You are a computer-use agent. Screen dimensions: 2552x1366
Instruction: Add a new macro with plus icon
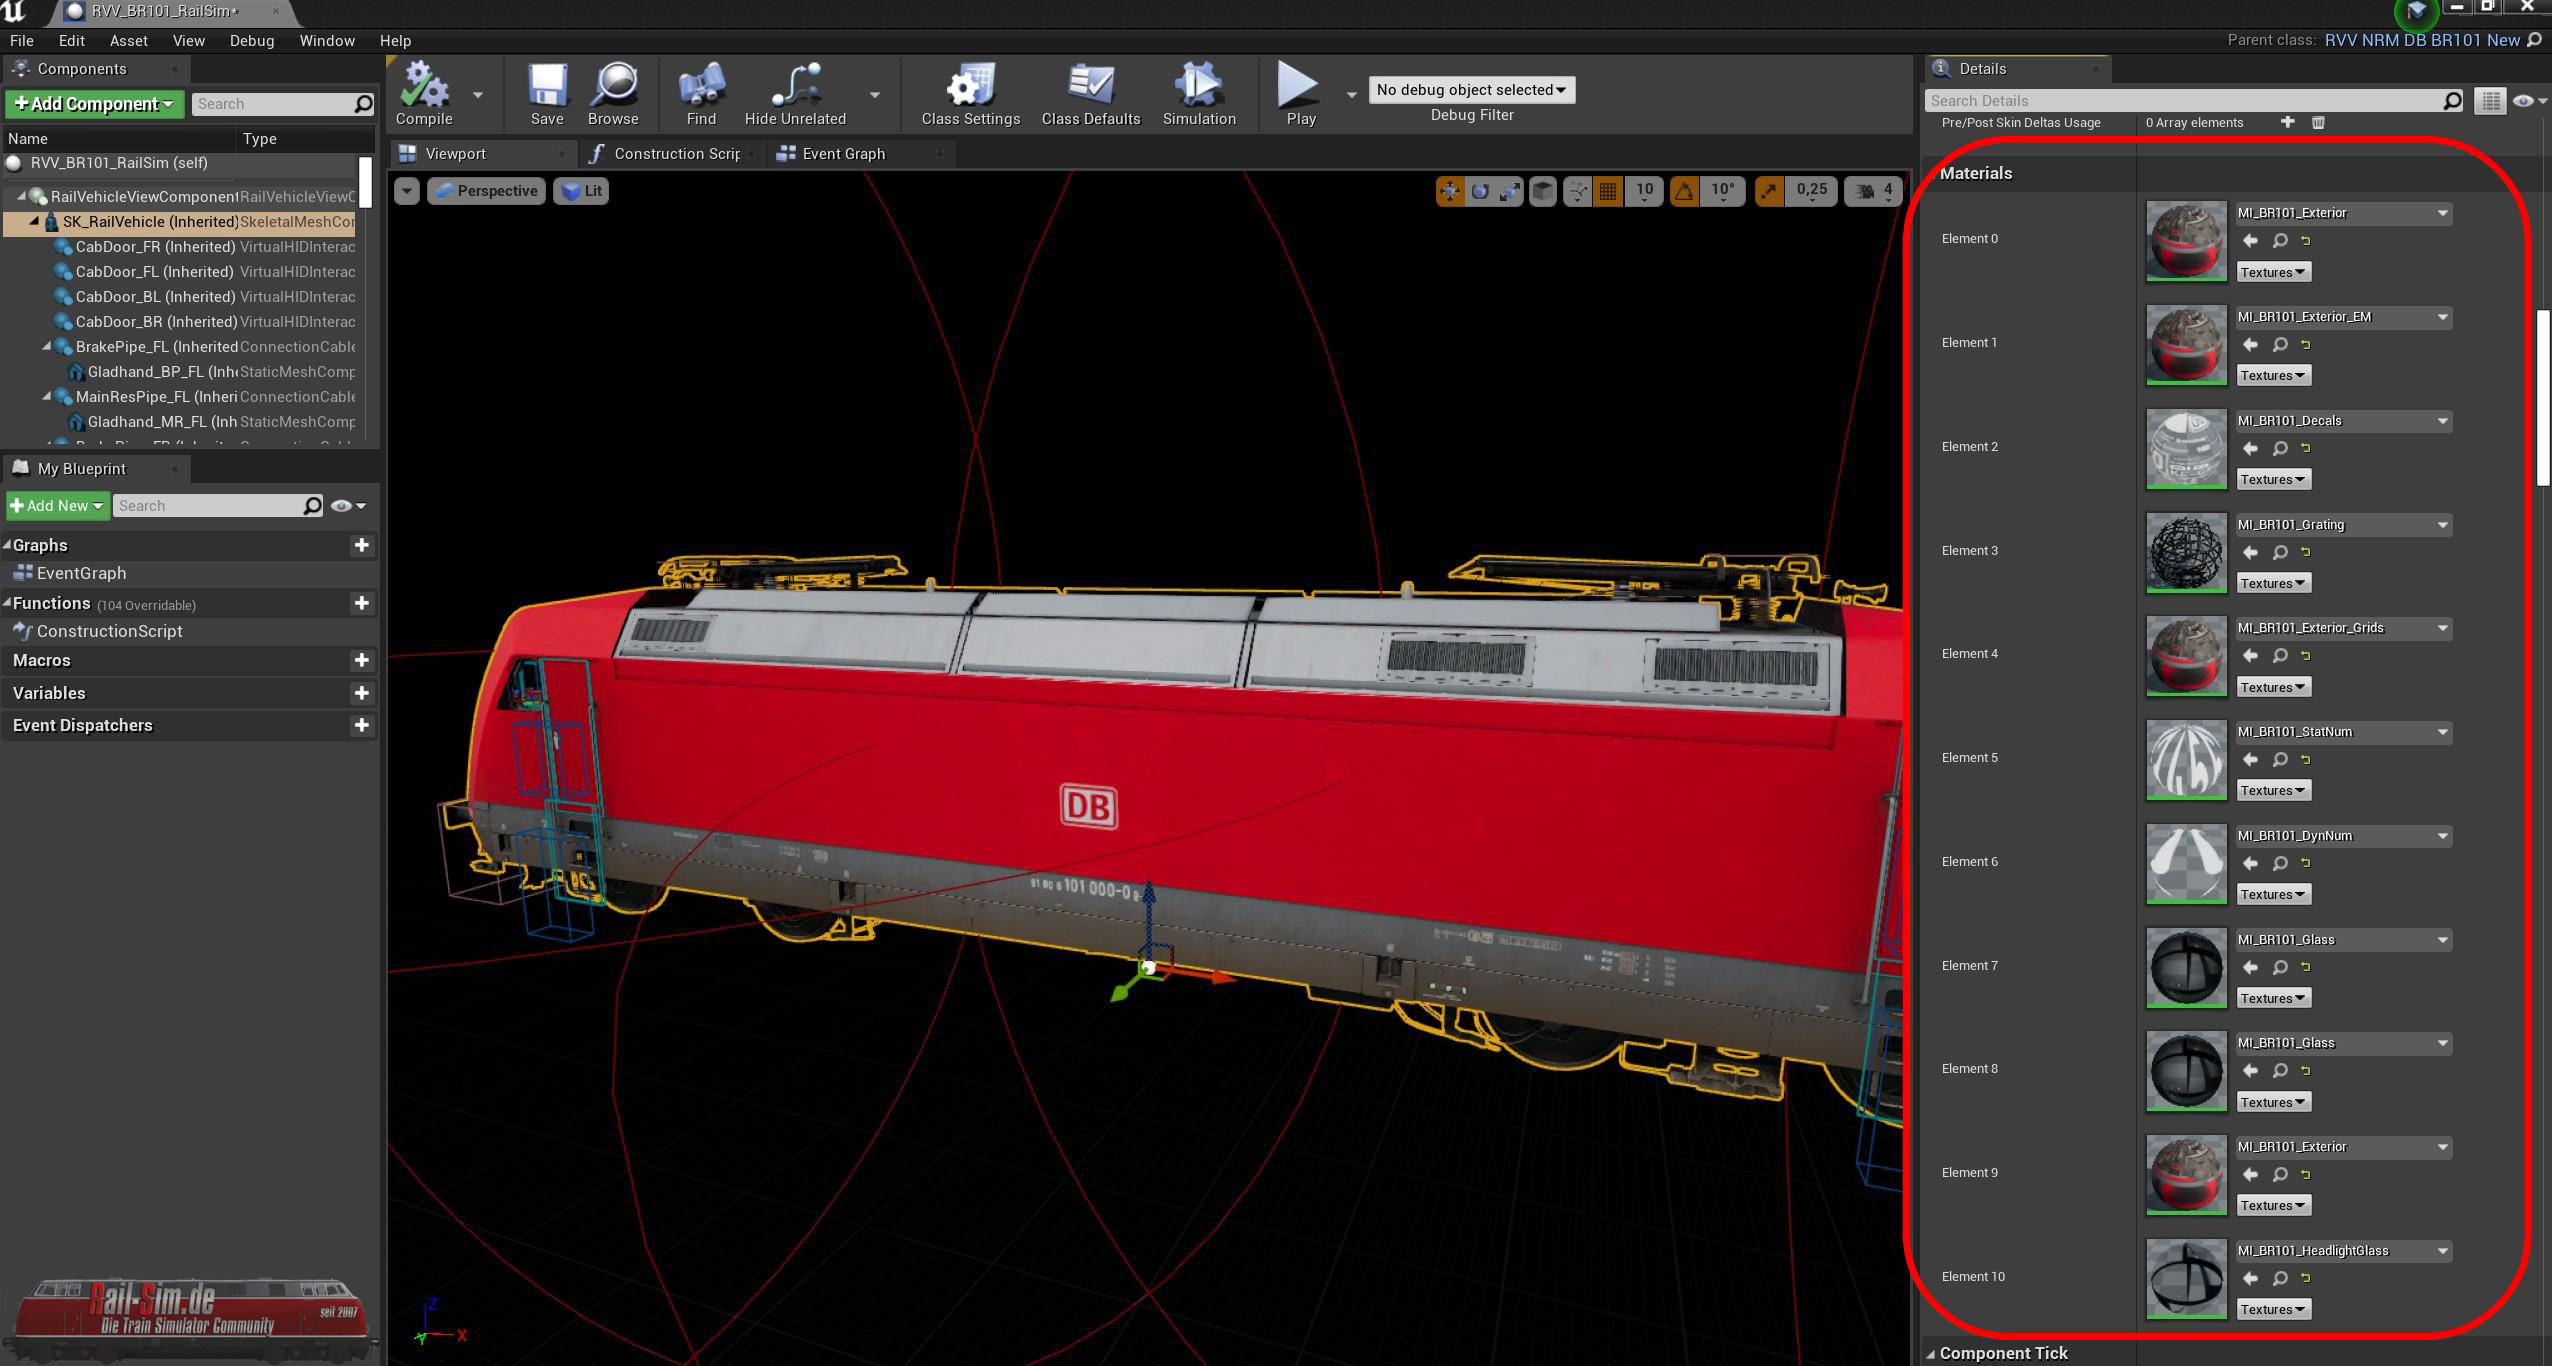coord(362,660)
